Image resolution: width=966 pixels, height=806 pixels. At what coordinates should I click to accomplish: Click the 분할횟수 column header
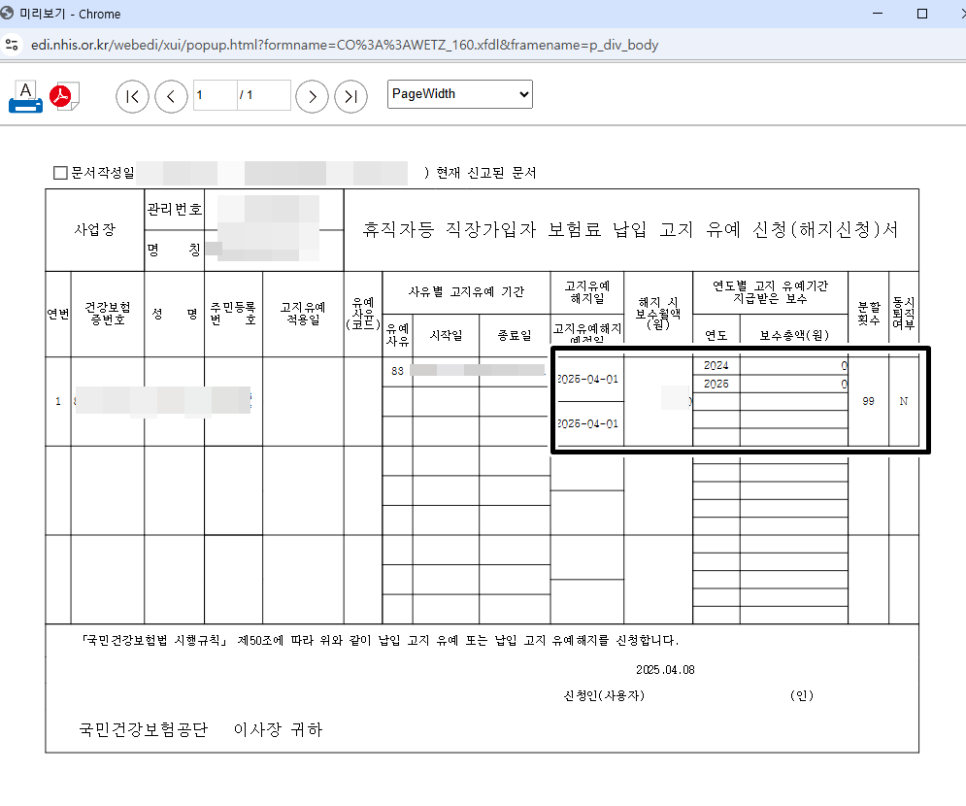[869, 314]
